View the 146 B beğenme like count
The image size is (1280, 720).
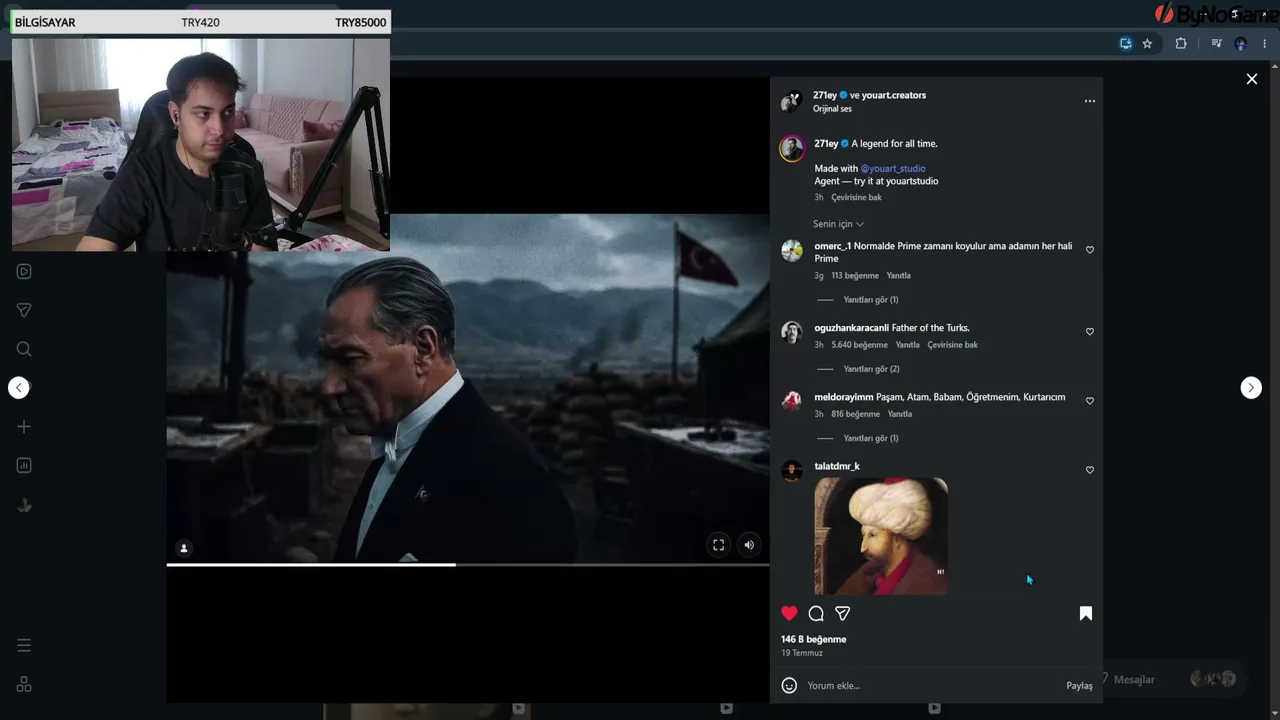(814, 640)
